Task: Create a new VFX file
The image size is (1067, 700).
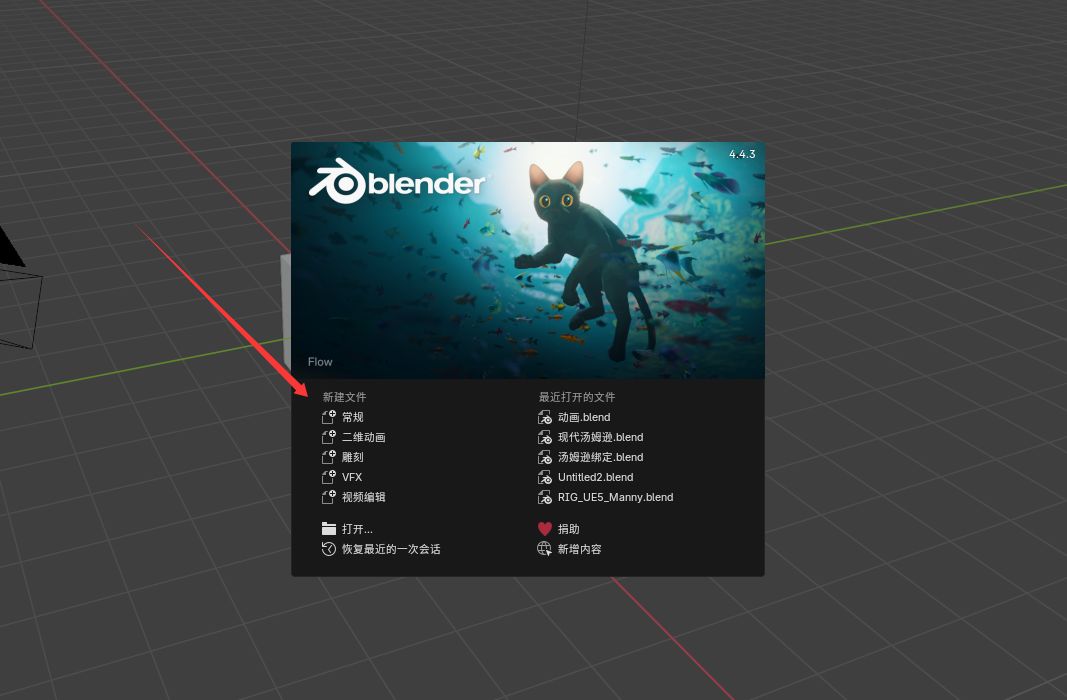Action: point(352,477)
